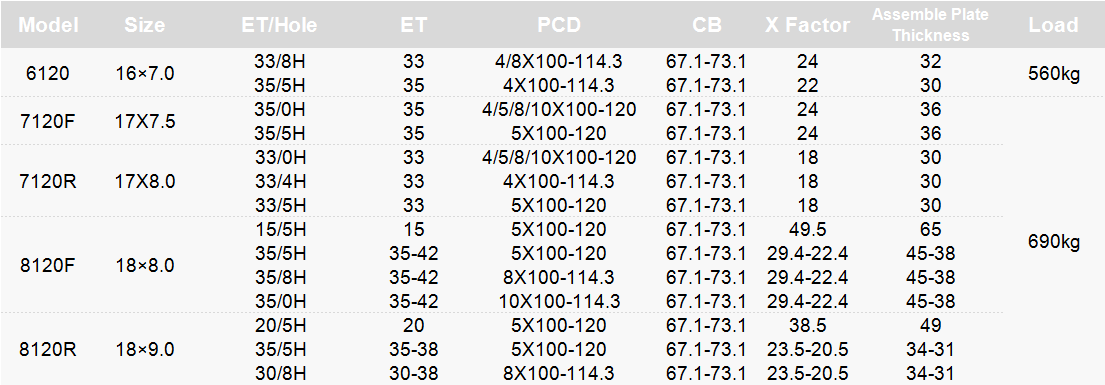
Task: Select the 18×9.0 size cell
Action: point(144,350)
